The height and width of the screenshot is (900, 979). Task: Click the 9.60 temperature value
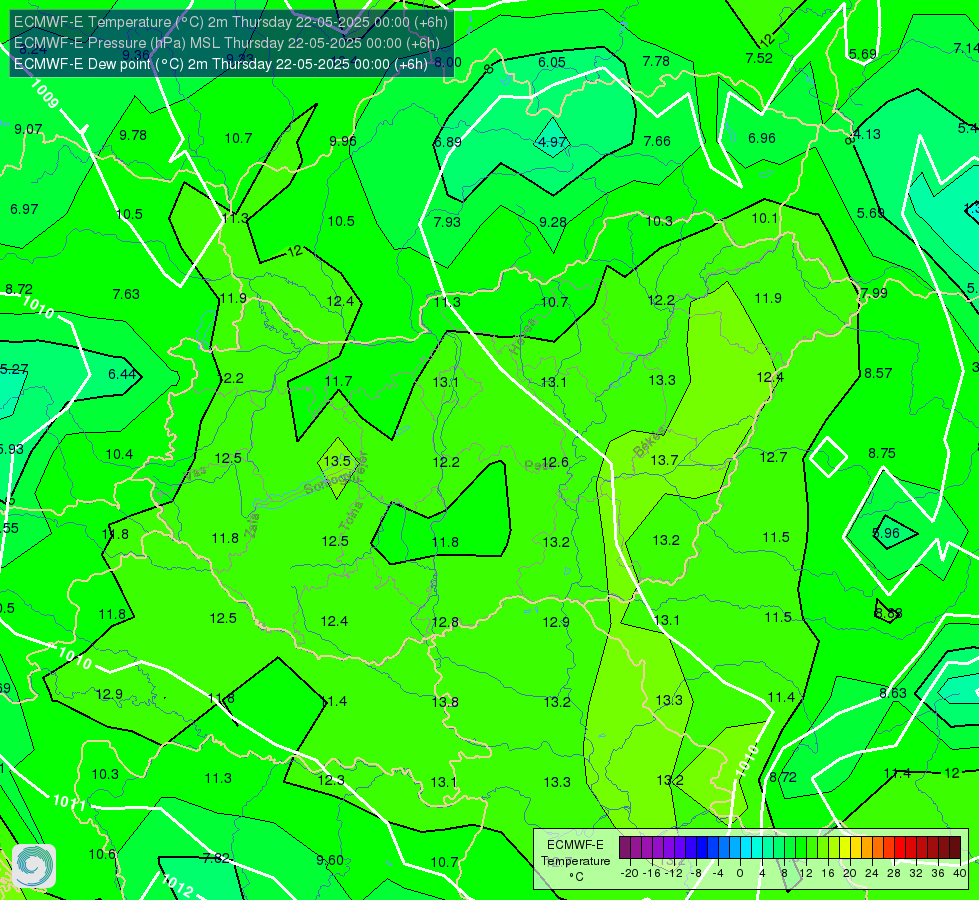(x=330, y=860)
